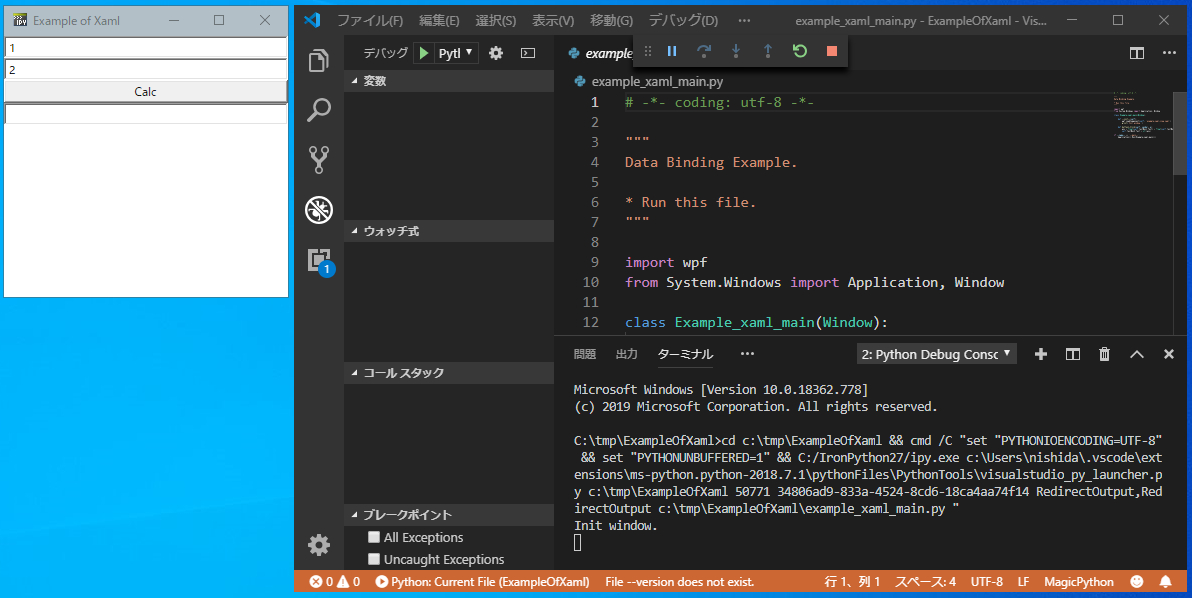Open launch.json with the debug gear icon
Image resolution: width=1192 pixels, height=598 pixels.
[496, 53]
